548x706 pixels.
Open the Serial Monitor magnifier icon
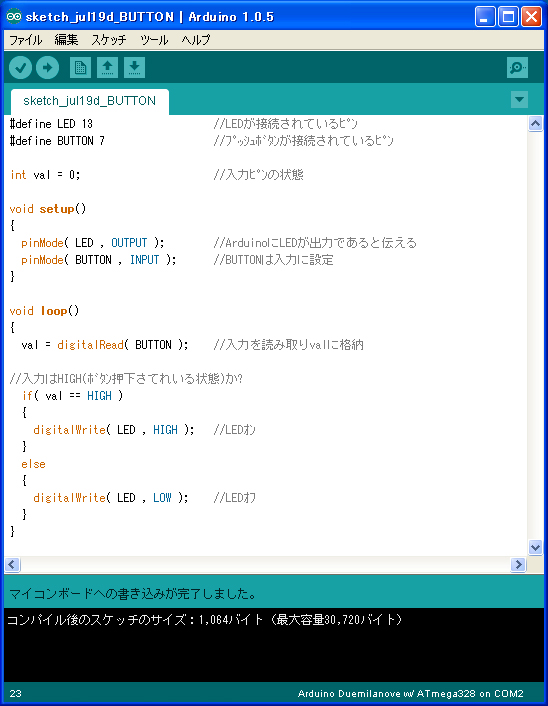pyautogui.click(x=517, y=68)
